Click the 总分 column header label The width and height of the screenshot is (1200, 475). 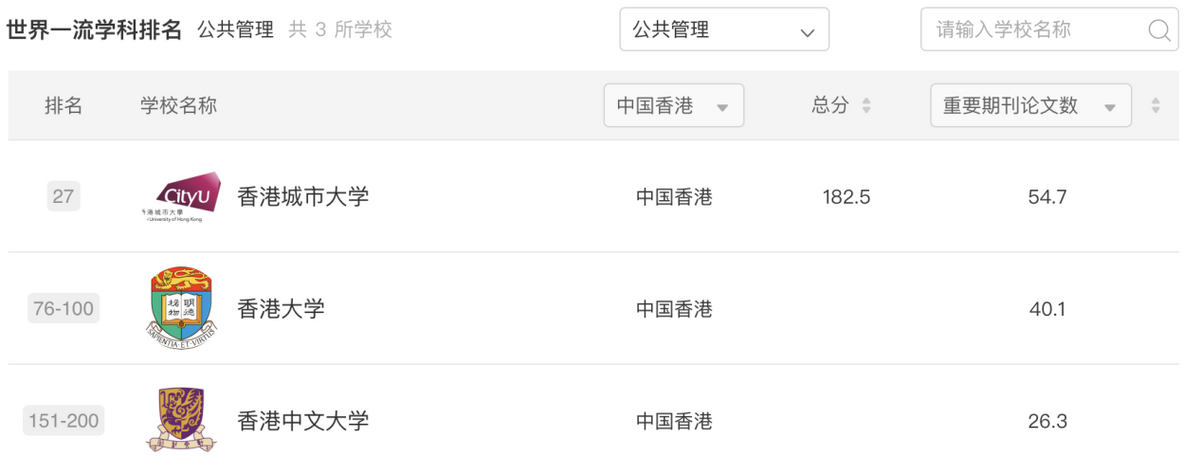point(830,106)
